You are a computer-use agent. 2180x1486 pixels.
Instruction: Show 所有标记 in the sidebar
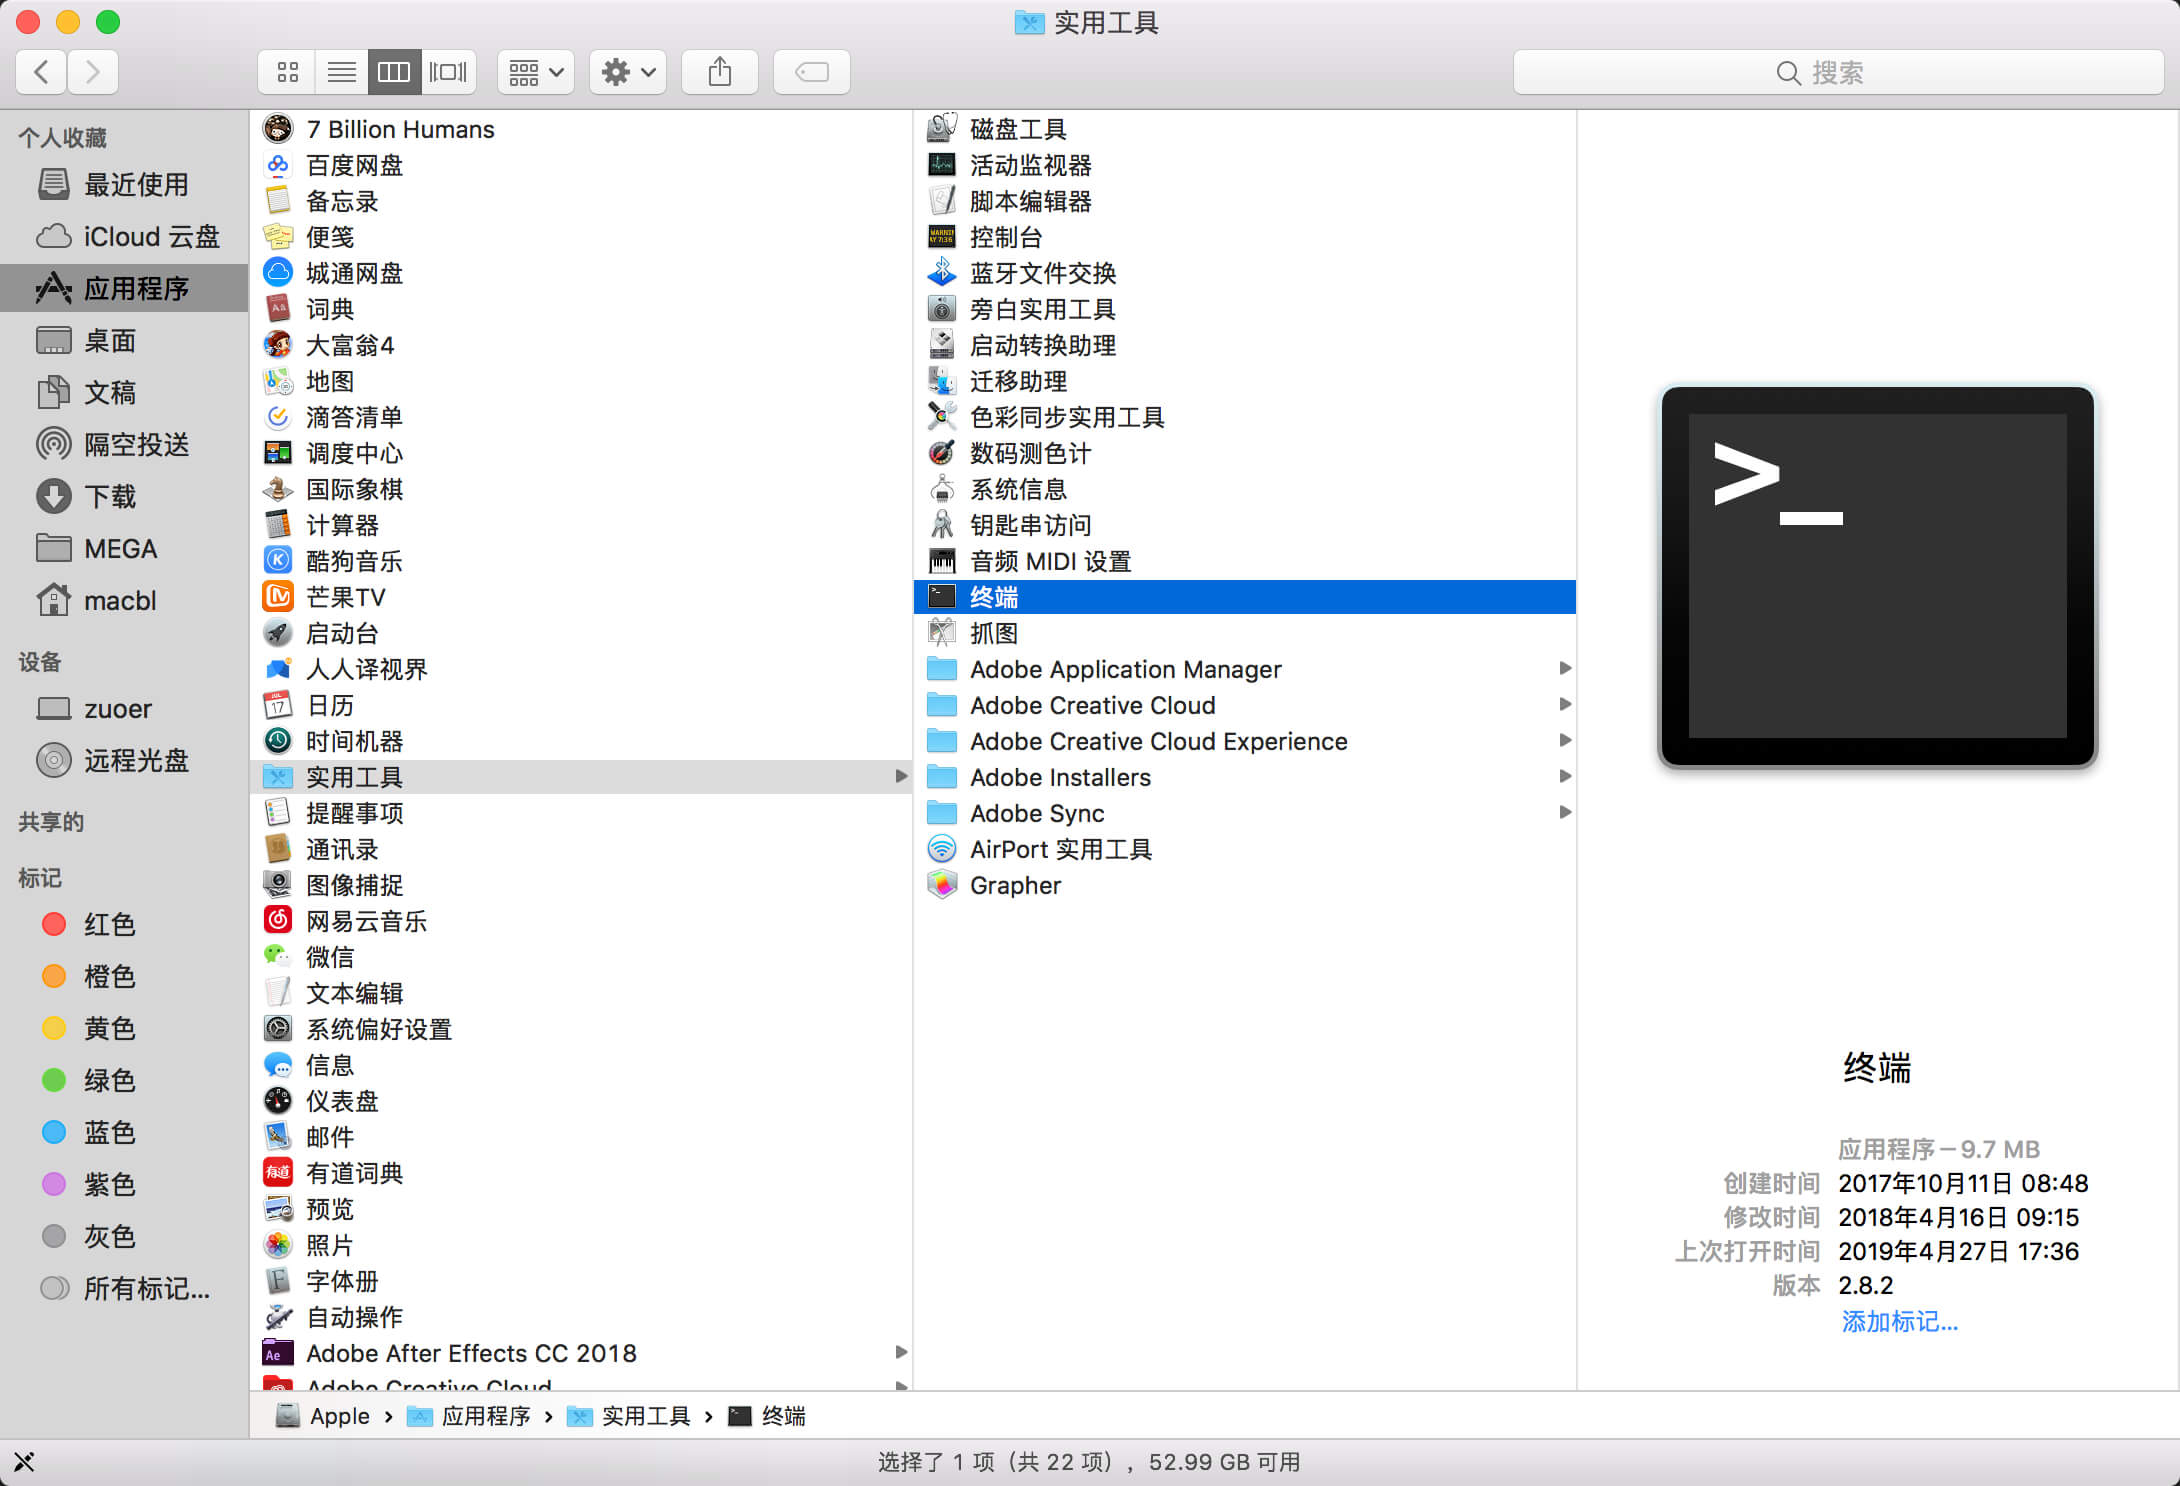pyautogui.click(x=124, y=1288)
